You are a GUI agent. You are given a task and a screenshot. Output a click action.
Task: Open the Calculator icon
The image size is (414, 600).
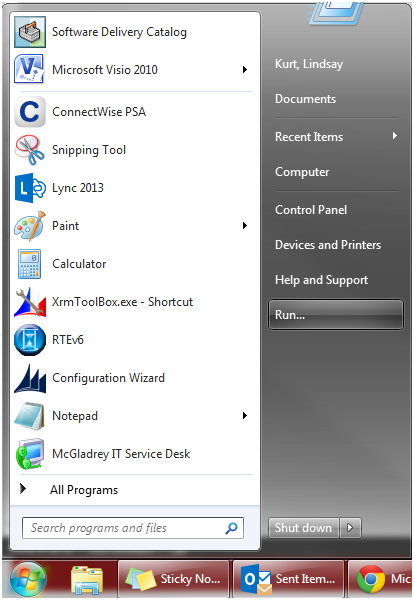(30, 264)
